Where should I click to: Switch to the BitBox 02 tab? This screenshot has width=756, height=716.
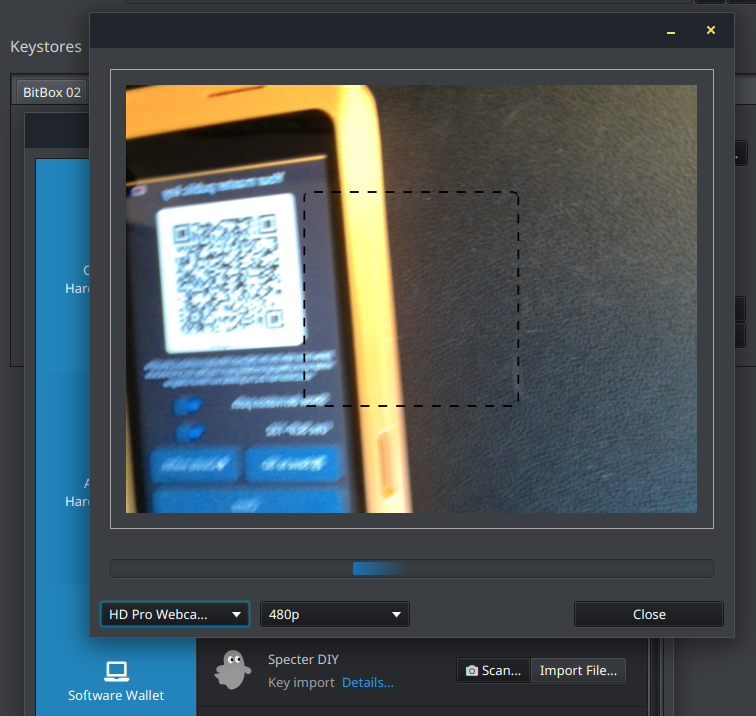tap(52, 92)
